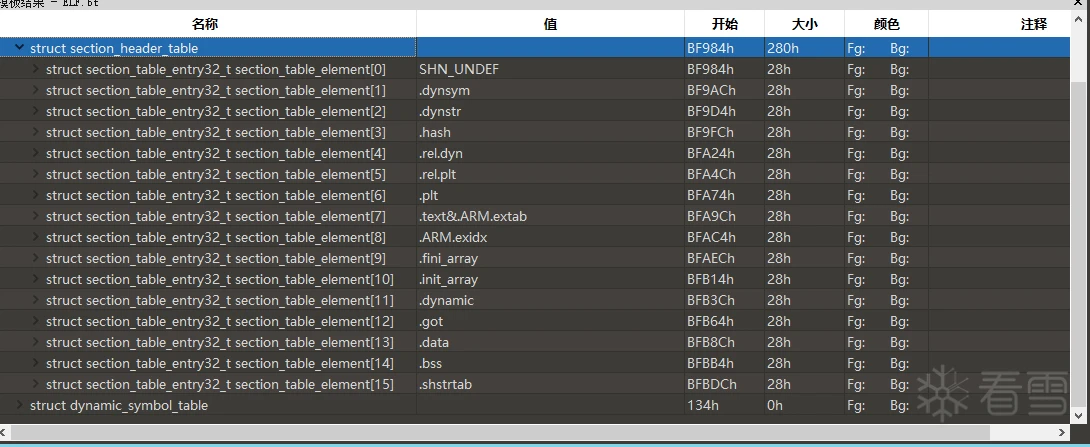This screenshot has width=1090, height=447.
Task: Expand section_table_element[3] row
Action: coord(36,132)
